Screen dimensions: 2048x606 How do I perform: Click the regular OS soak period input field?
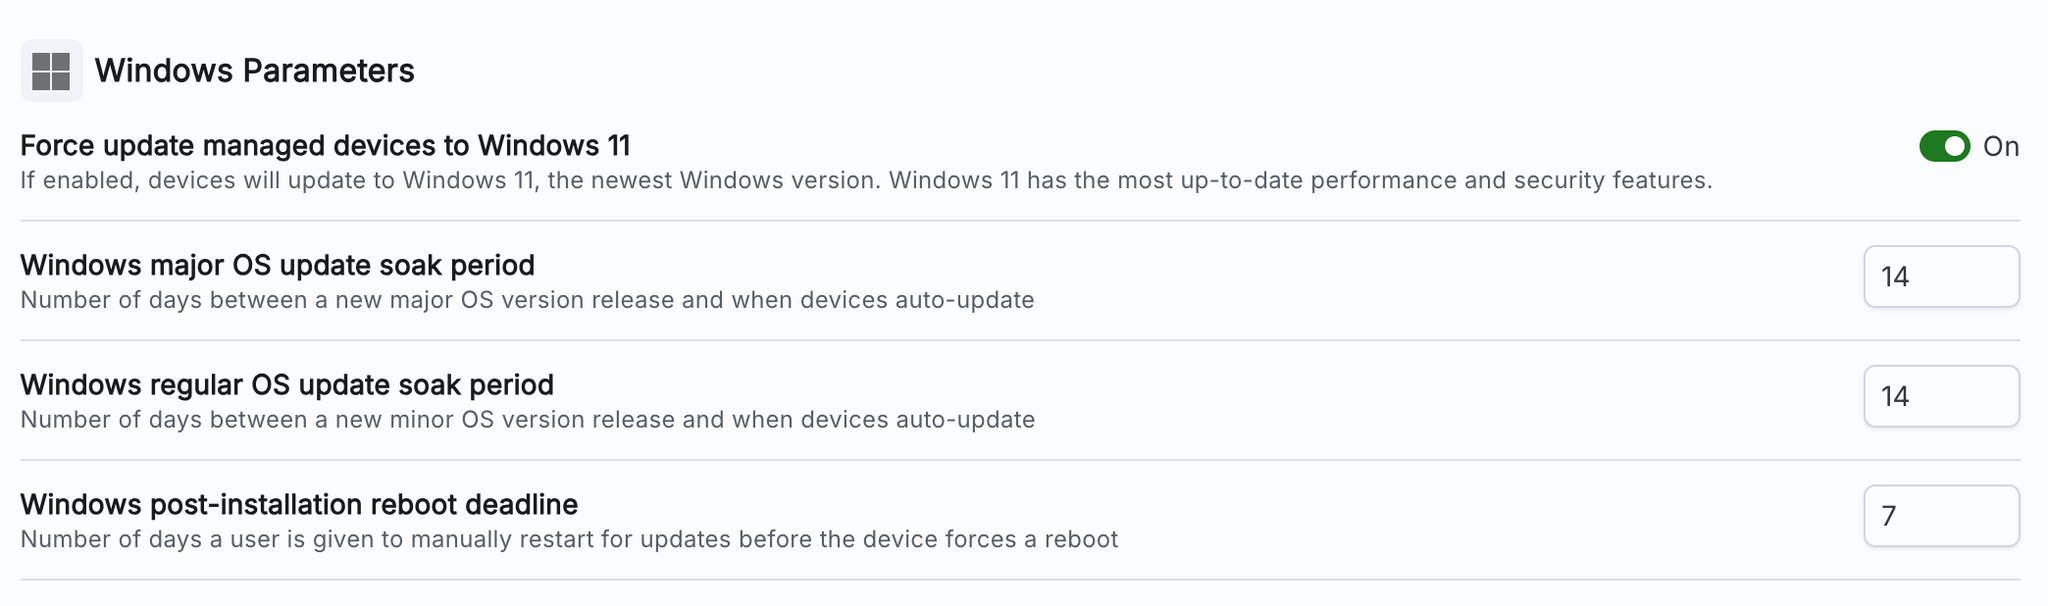(x=1941, y=396)
